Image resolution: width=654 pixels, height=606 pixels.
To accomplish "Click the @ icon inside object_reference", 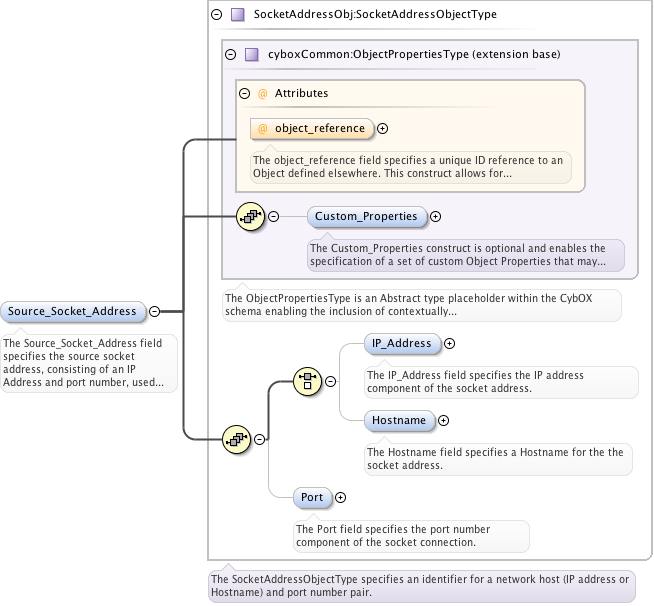I will 263,128.
